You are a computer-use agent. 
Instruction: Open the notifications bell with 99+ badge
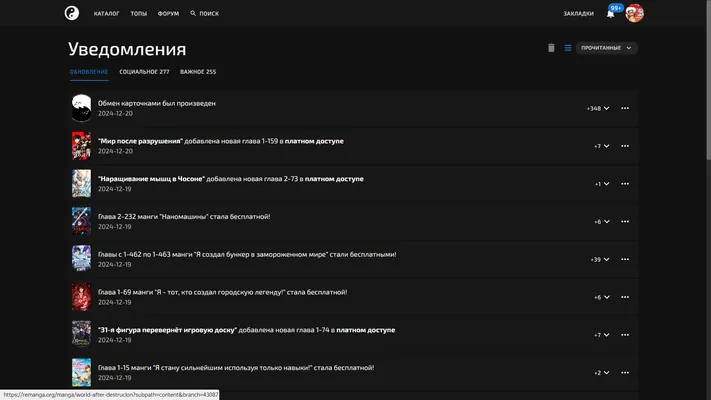pyautogui.click(x=611, y=13)
